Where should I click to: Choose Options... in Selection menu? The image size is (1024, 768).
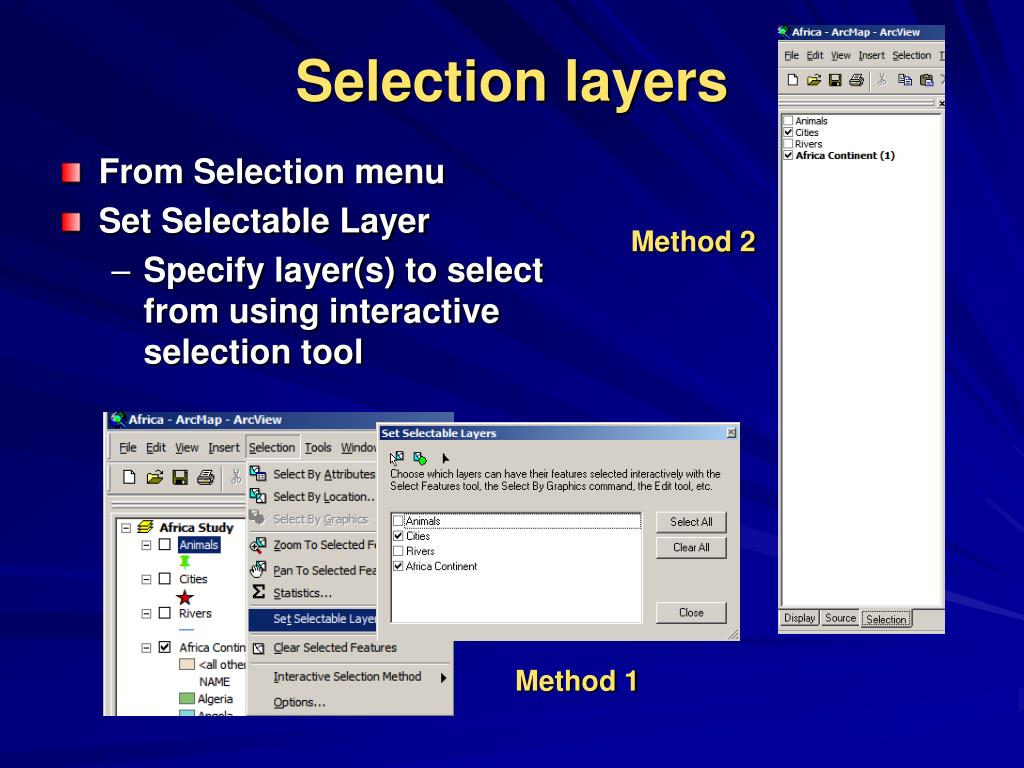298,702
